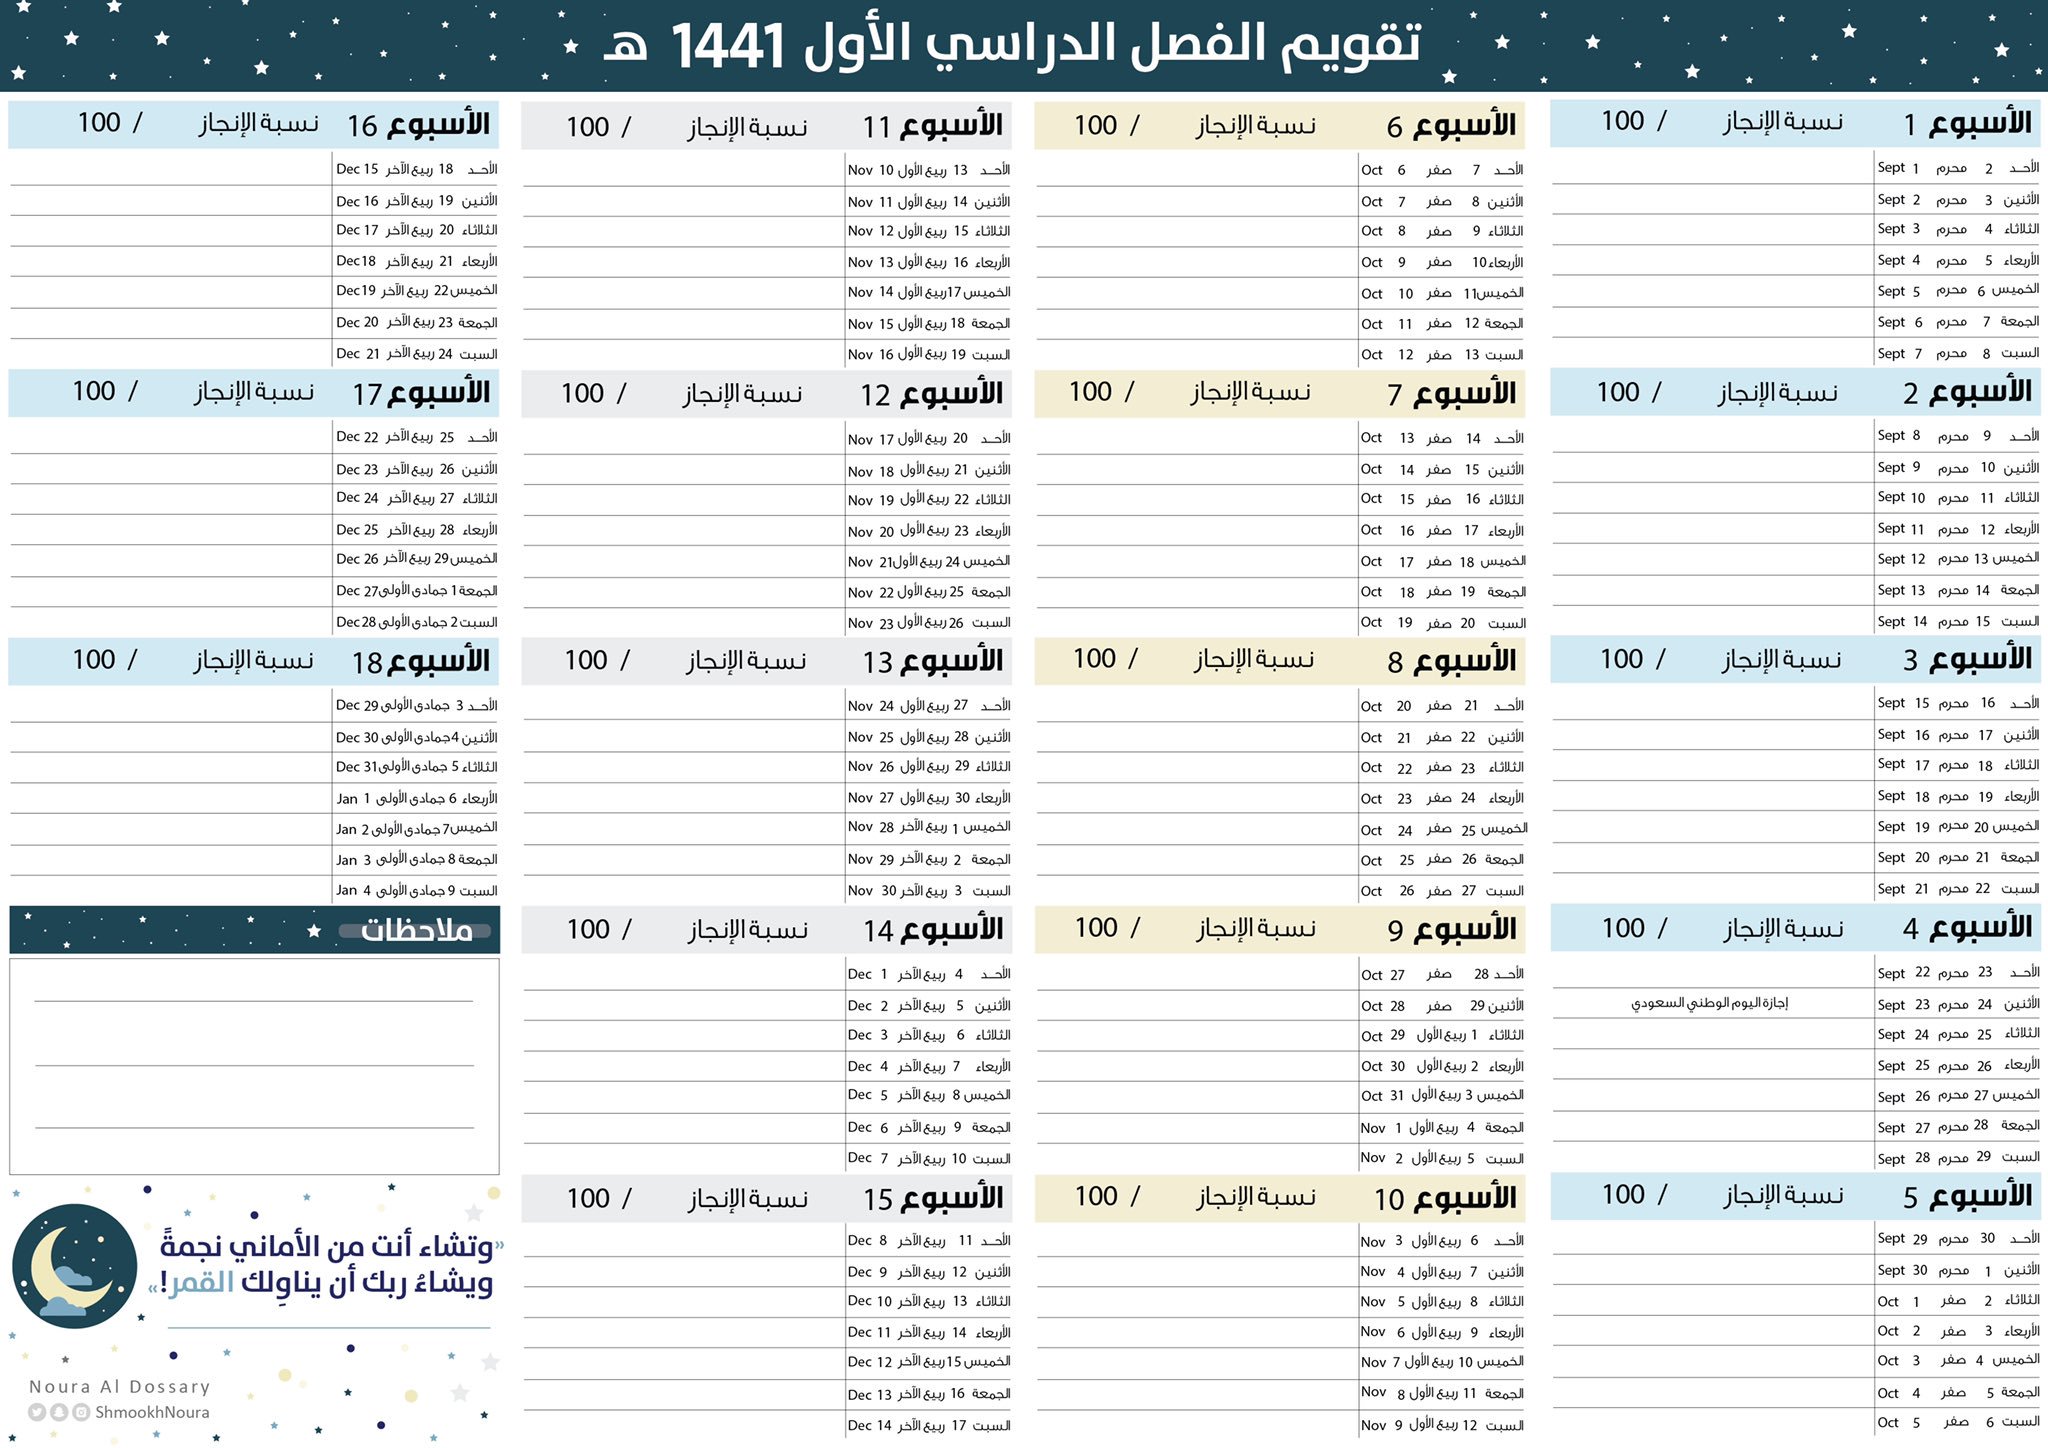Viewport: 2048px width, 1448px height.
Task: Click the main 1441 calendar title
Action: 1012,46
